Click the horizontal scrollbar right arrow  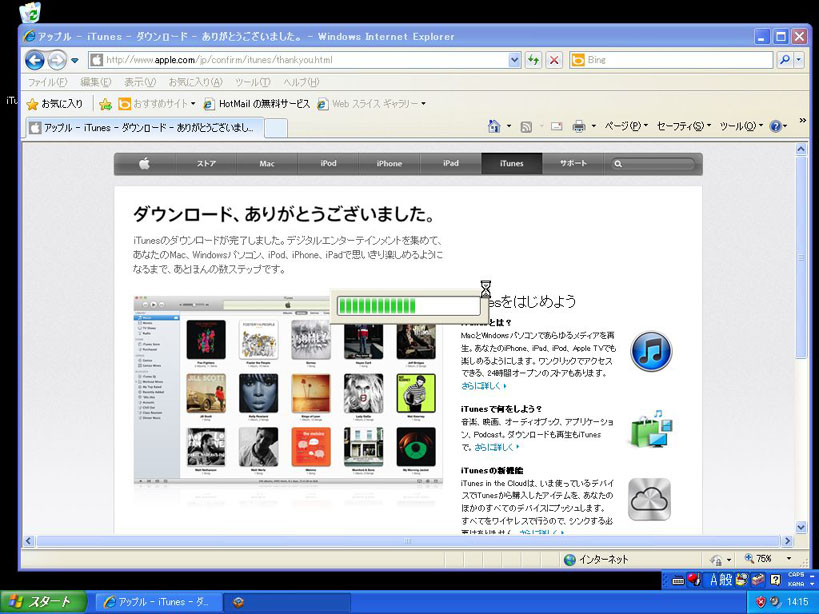coord(788,541)
